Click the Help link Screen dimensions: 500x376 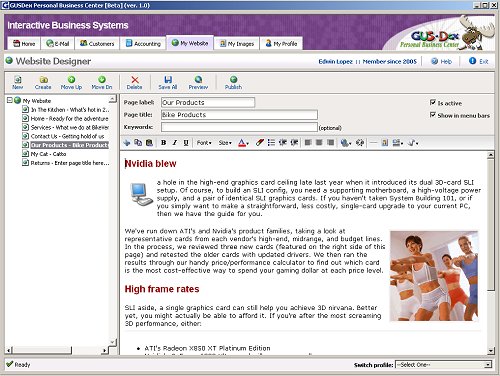click(442, 61)
